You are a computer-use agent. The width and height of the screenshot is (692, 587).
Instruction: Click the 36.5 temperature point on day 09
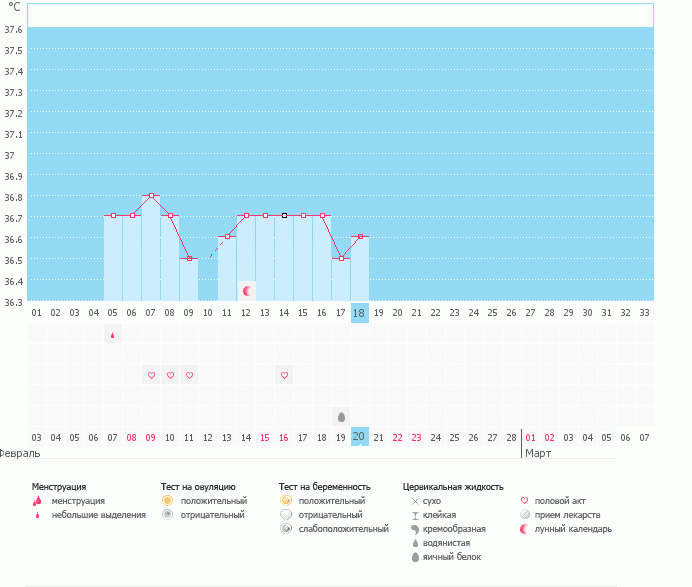point(189,258)
